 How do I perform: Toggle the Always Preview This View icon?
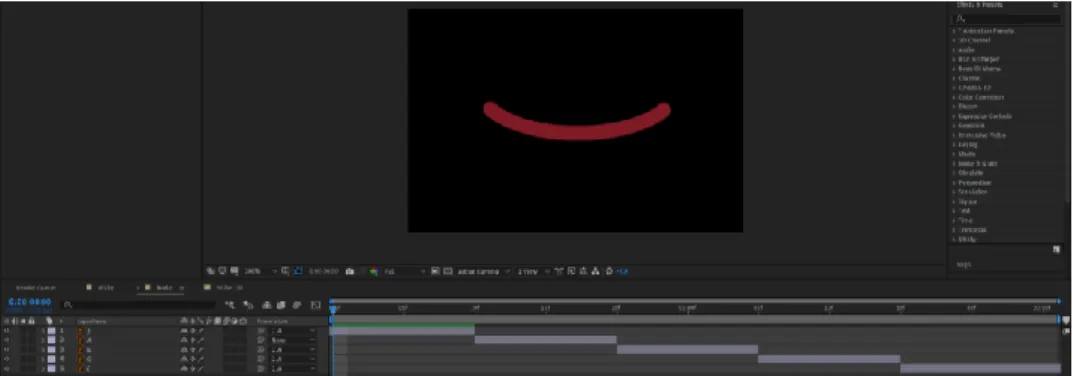(212, 272)
